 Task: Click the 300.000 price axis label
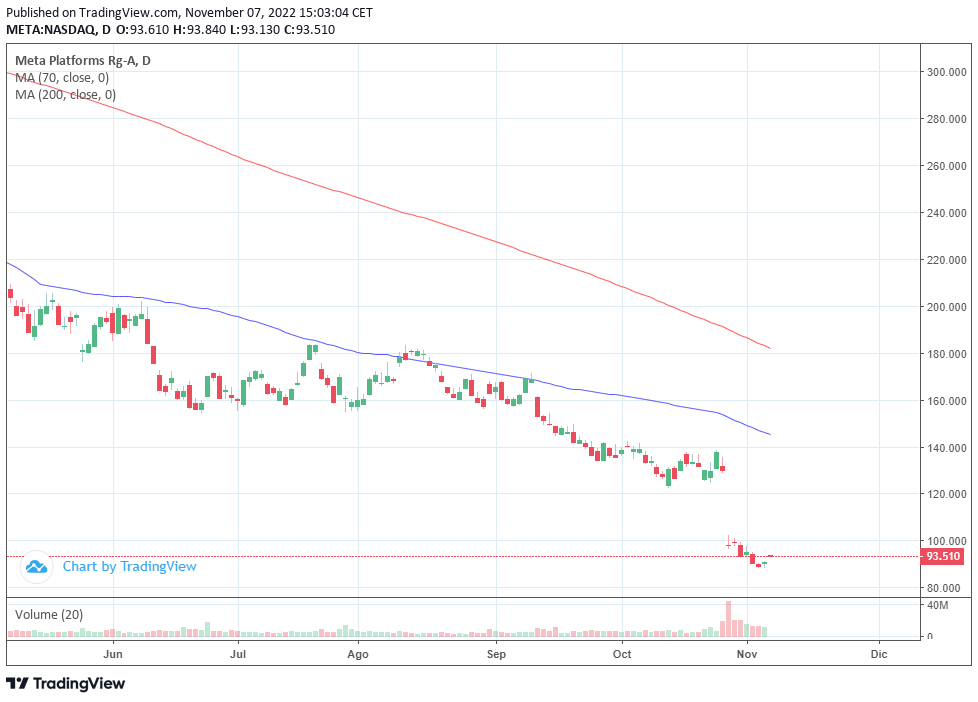pos(946,72)
